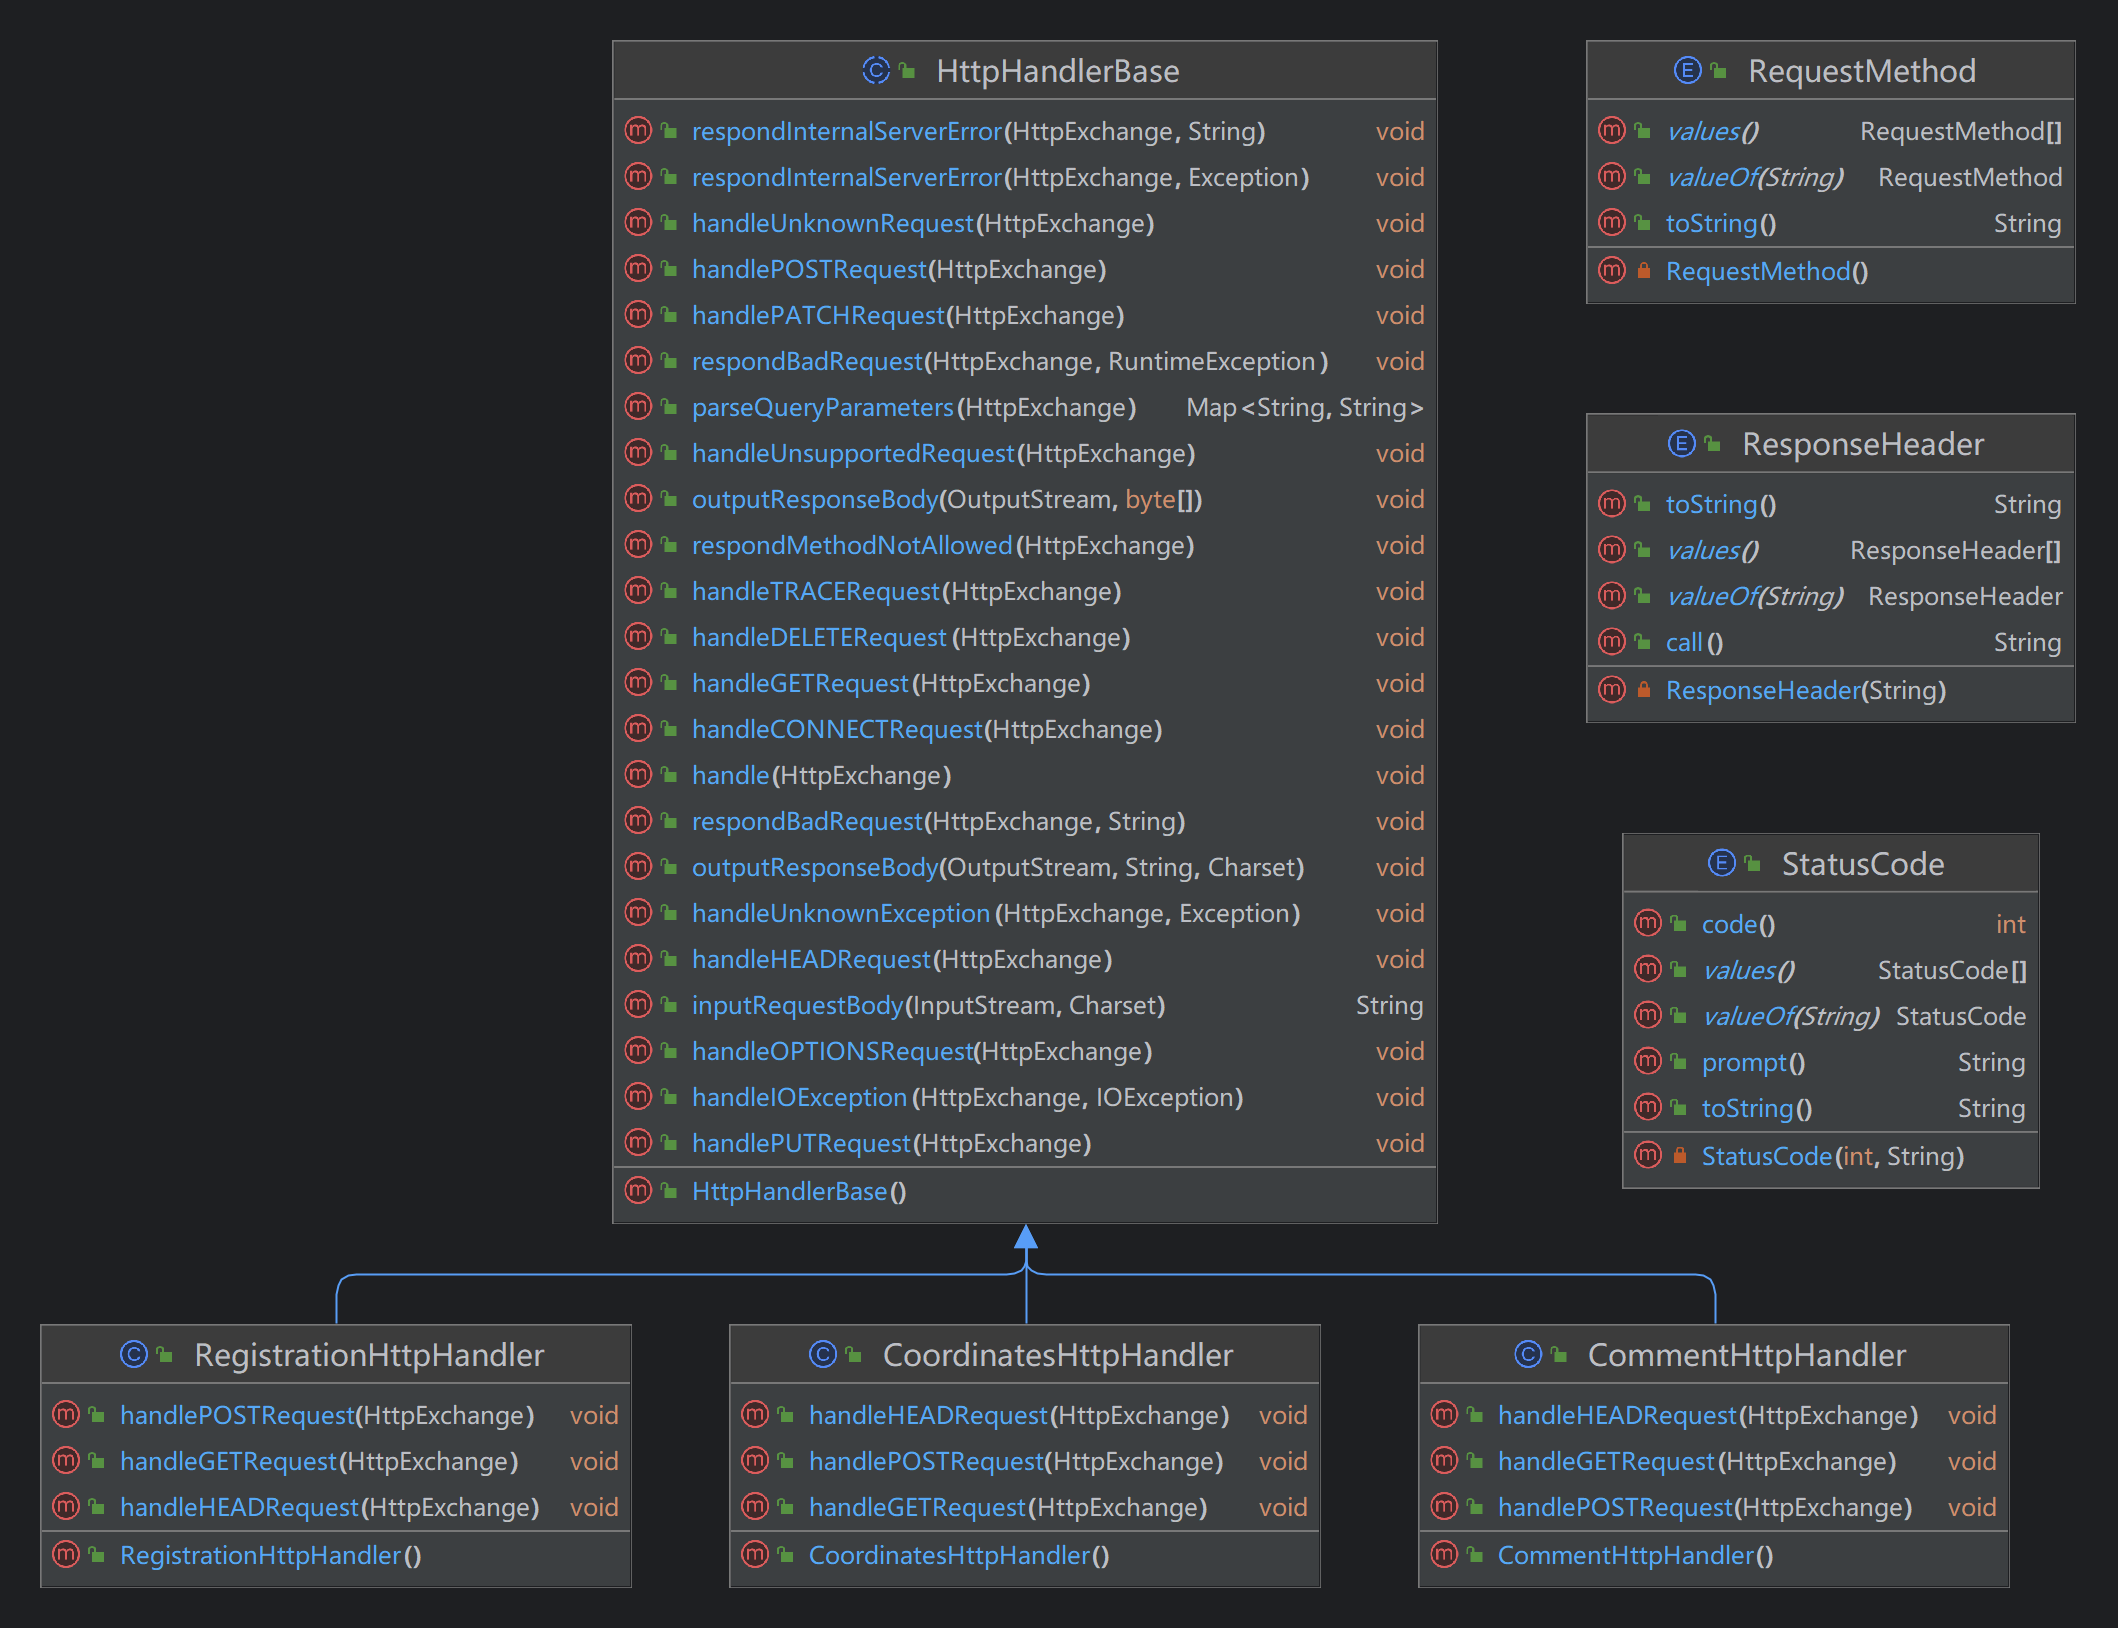Click respondBadRequest(HttpExchange, String) method
Image resolution: width=2118 pixels, height=1628 pixels.
[x=938, y=821]
